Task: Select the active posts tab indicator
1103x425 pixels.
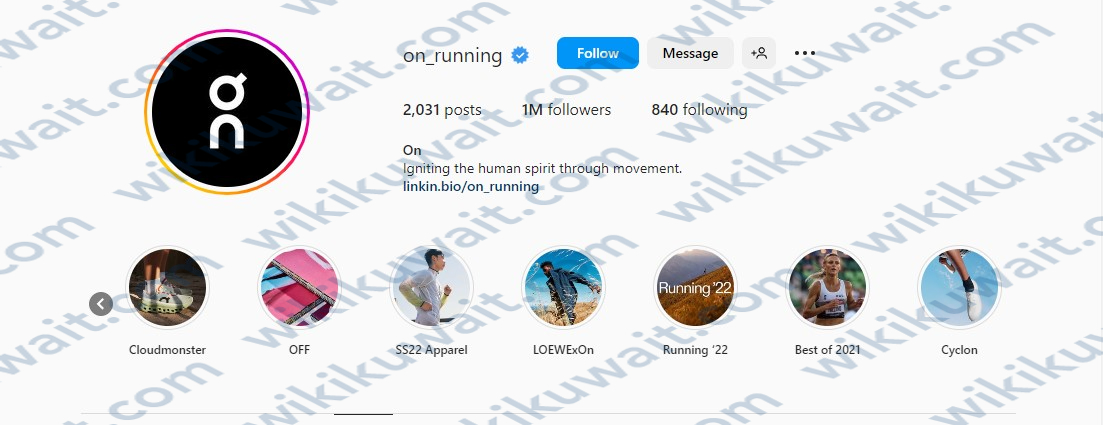Action: point(363,414)
